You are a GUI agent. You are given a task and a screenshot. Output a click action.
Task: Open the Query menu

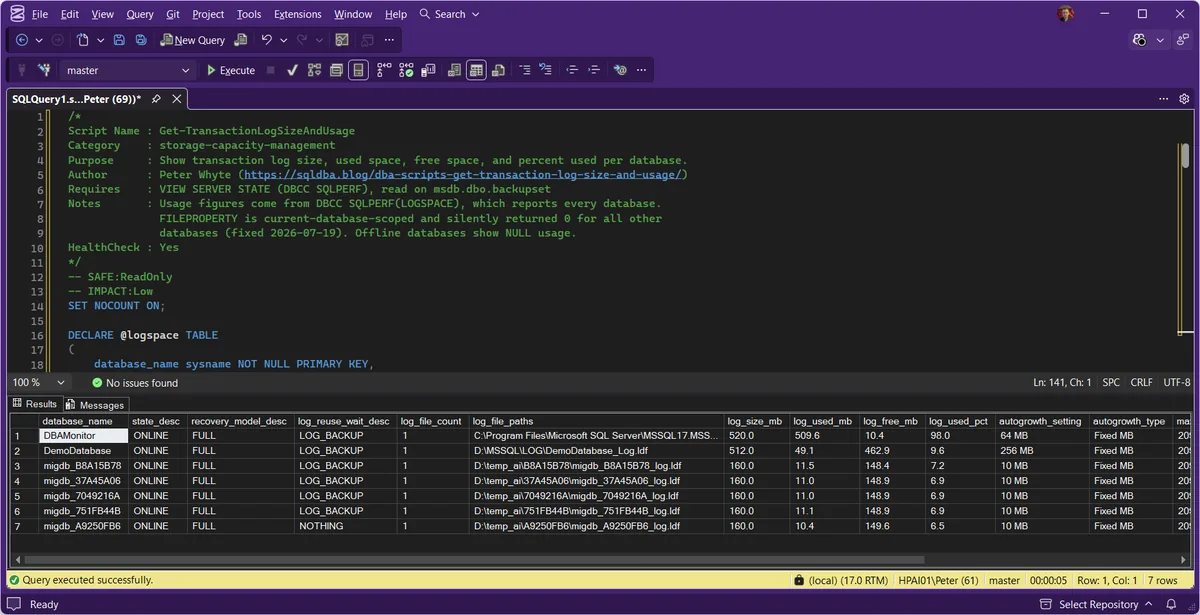[x=140, y=15]
